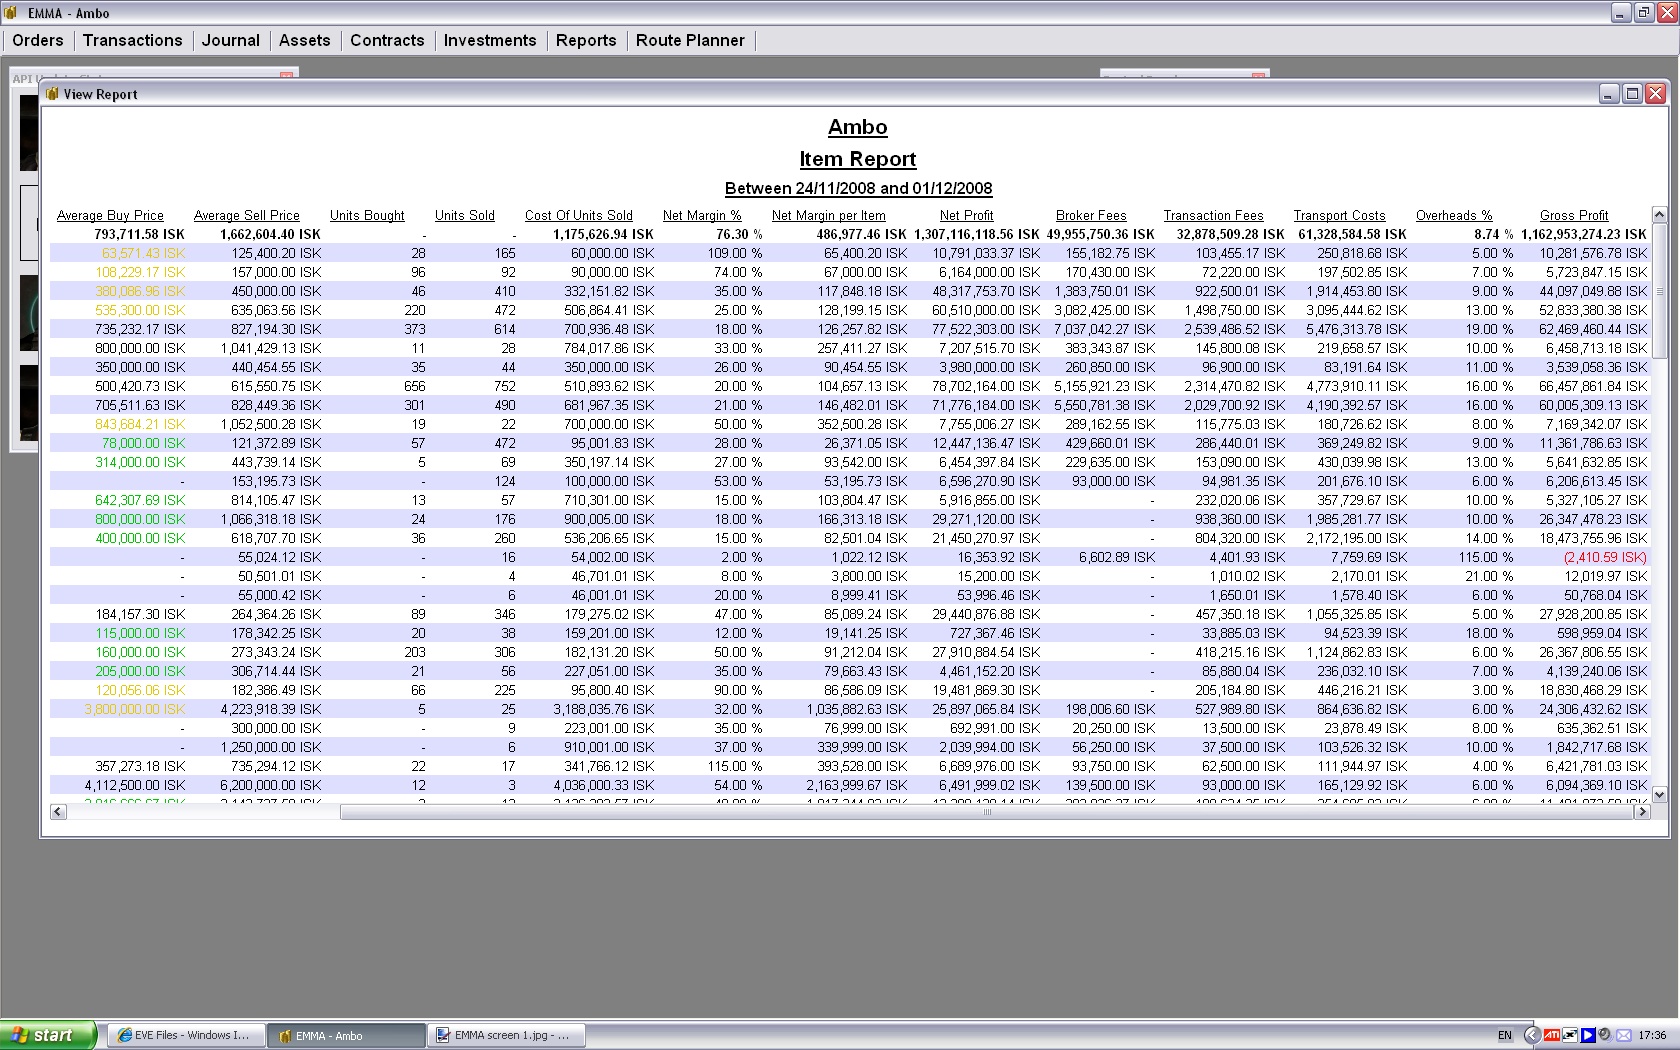Viewport: 1680px width, 1050px height.
Task: Select the total net profit 1,307,116,118.56 ISK
Action: coord(977,234)
